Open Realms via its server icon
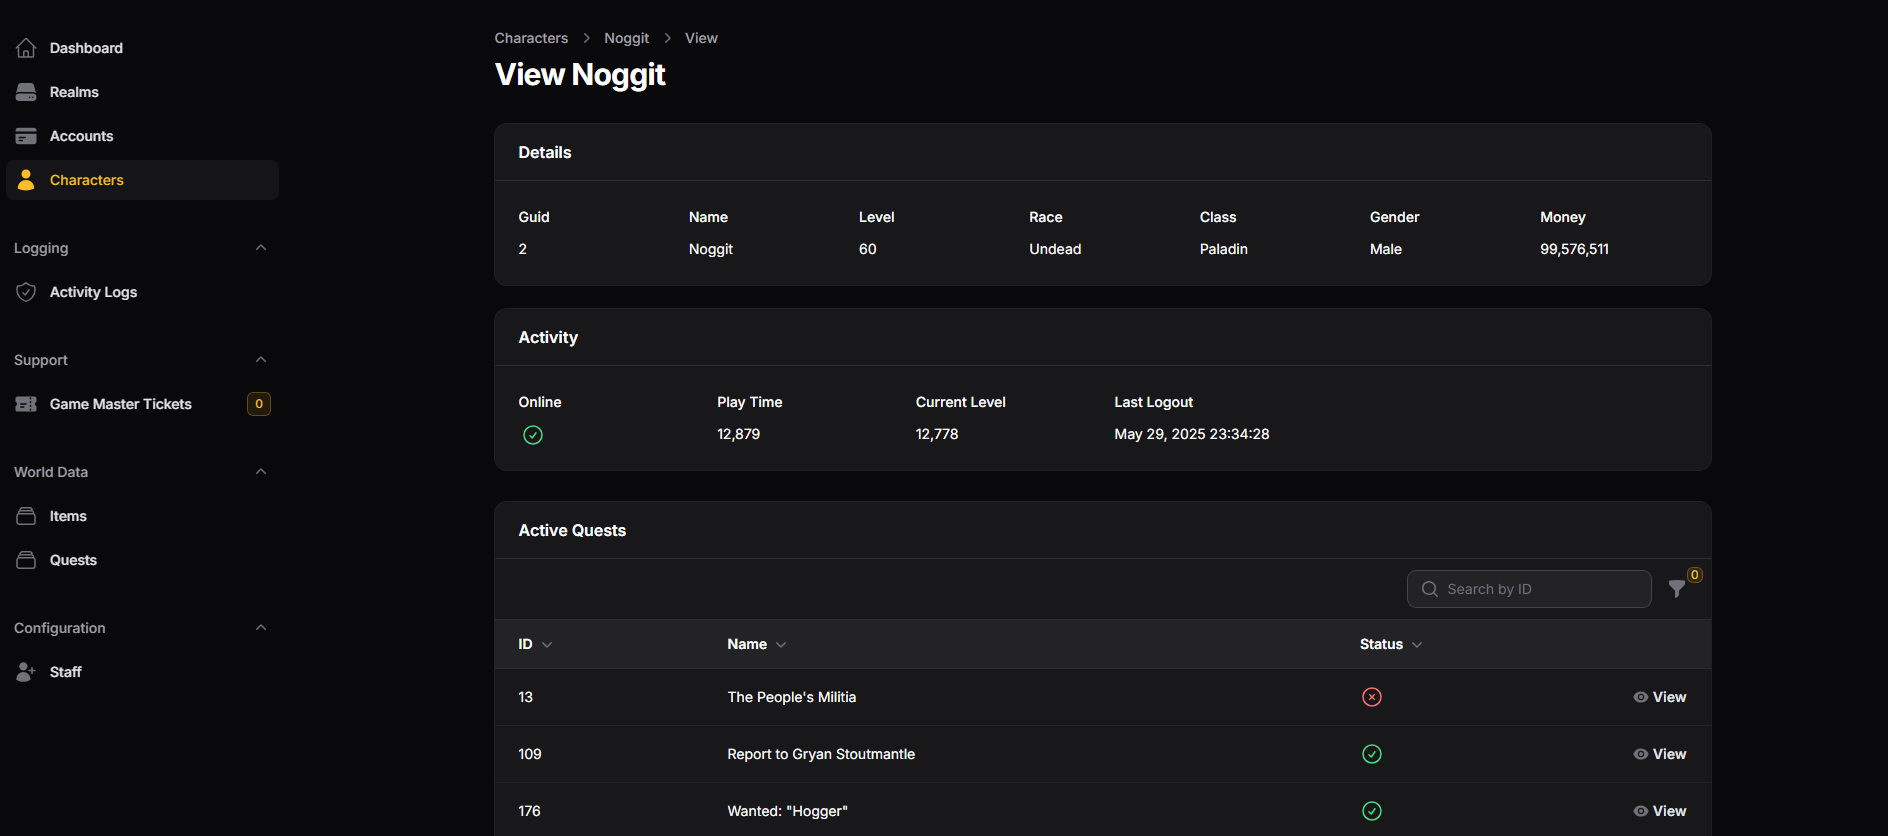The height and width of the screenshot is (836, 1888). pos(26,92)
